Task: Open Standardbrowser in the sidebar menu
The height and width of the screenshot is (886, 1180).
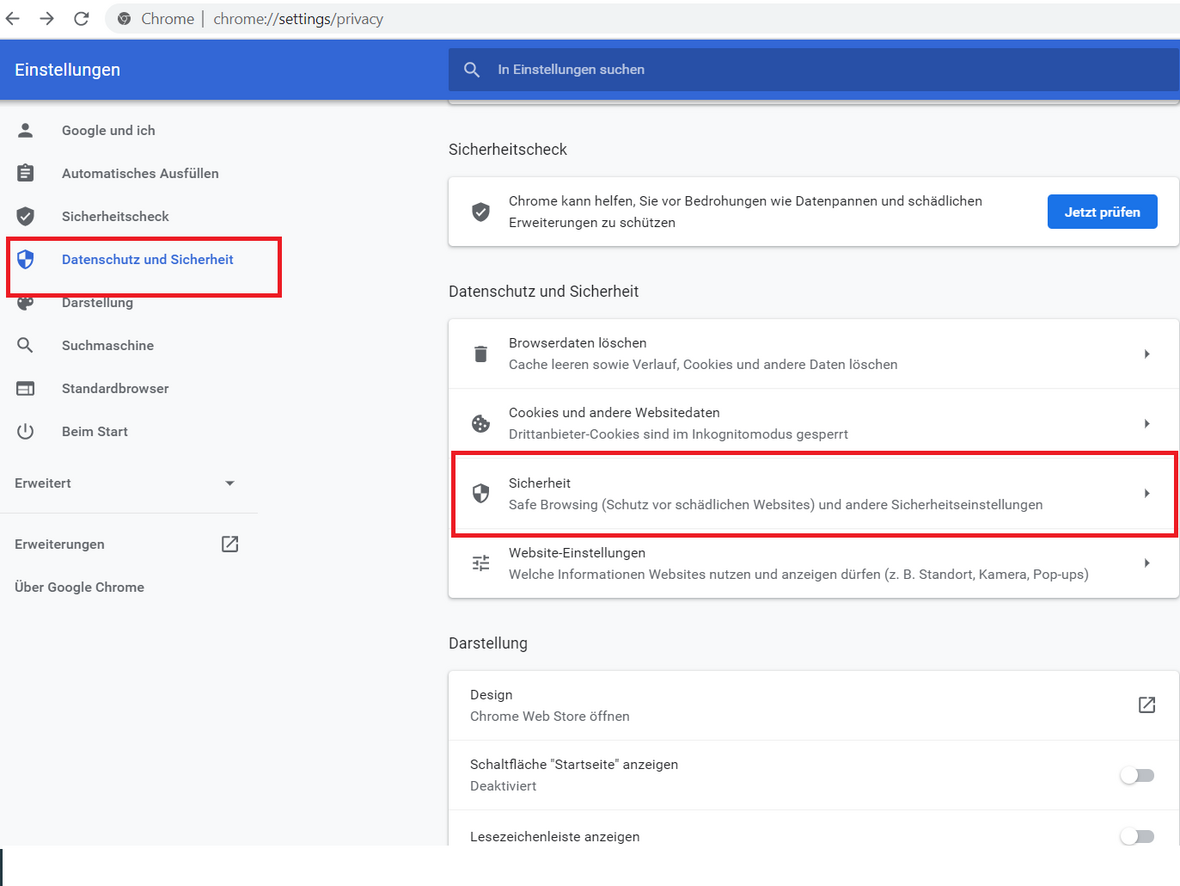Action: [x=115, y=389]
